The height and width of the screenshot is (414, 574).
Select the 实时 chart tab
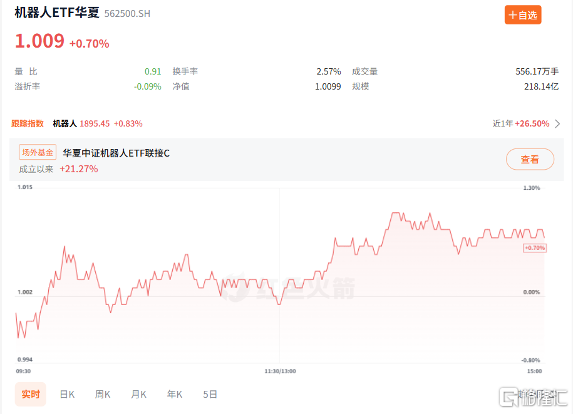(x=30, y=394)
